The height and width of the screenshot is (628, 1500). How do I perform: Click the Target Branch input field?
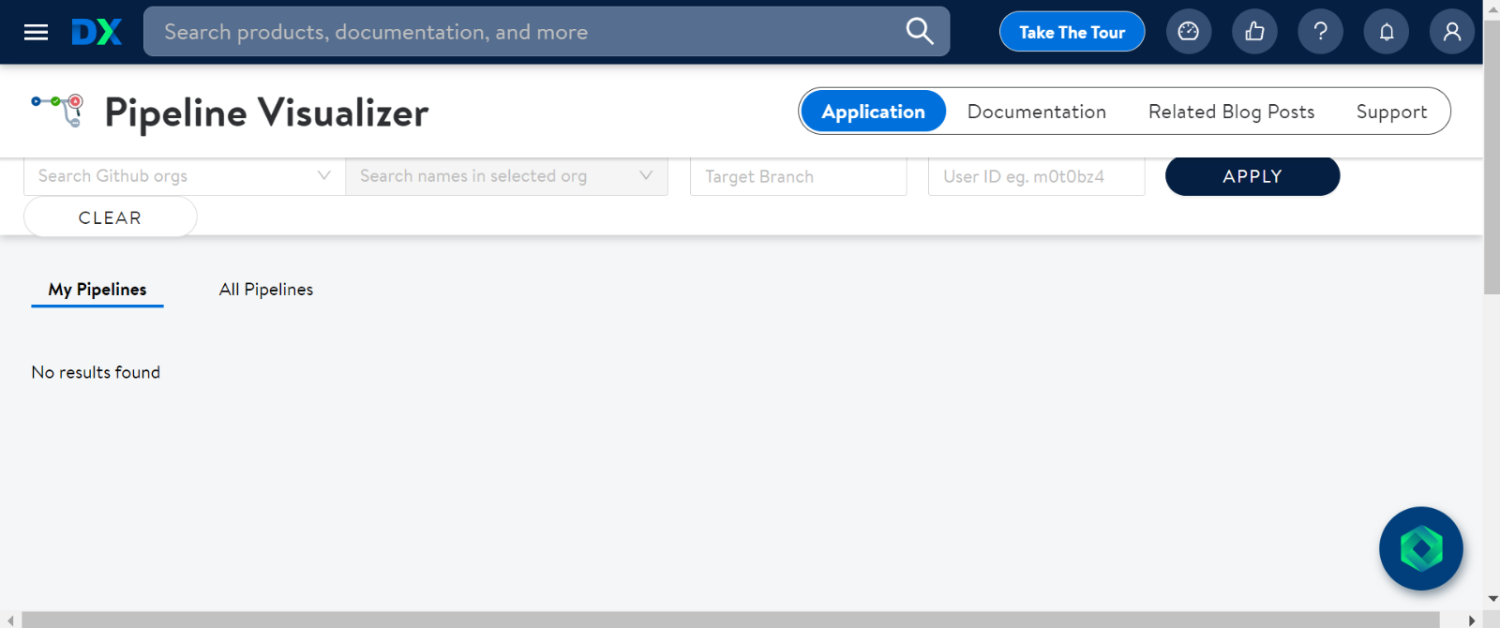[798, 176]
